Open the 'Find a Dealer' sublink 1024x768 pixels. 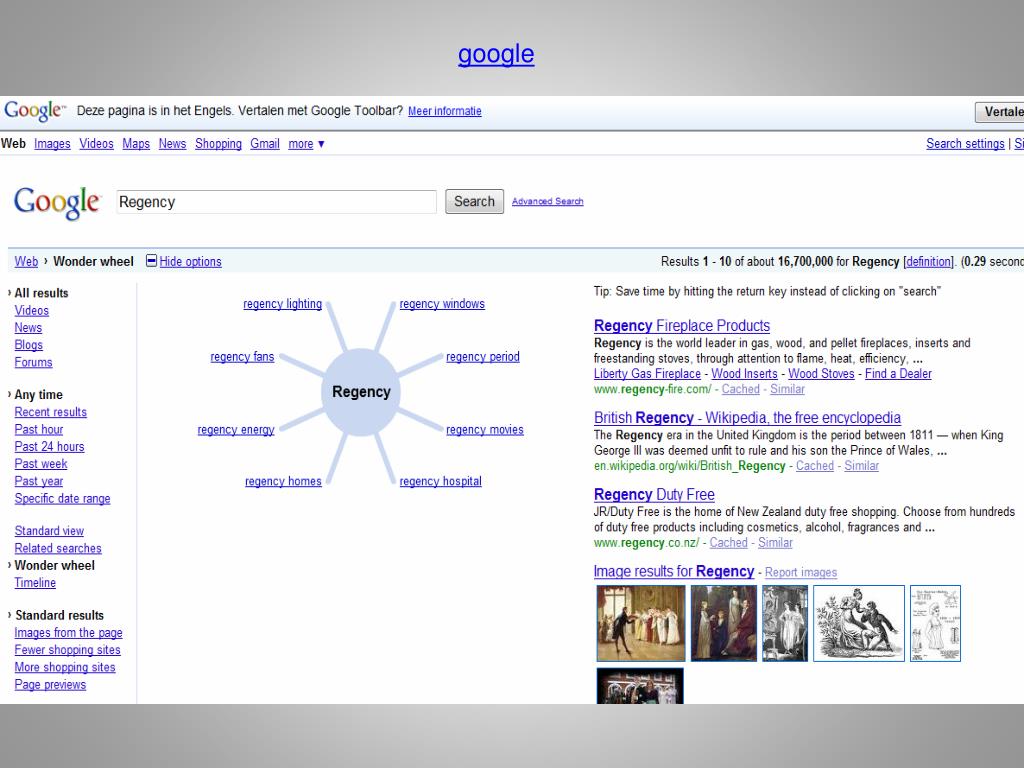[x=898, y=374]
